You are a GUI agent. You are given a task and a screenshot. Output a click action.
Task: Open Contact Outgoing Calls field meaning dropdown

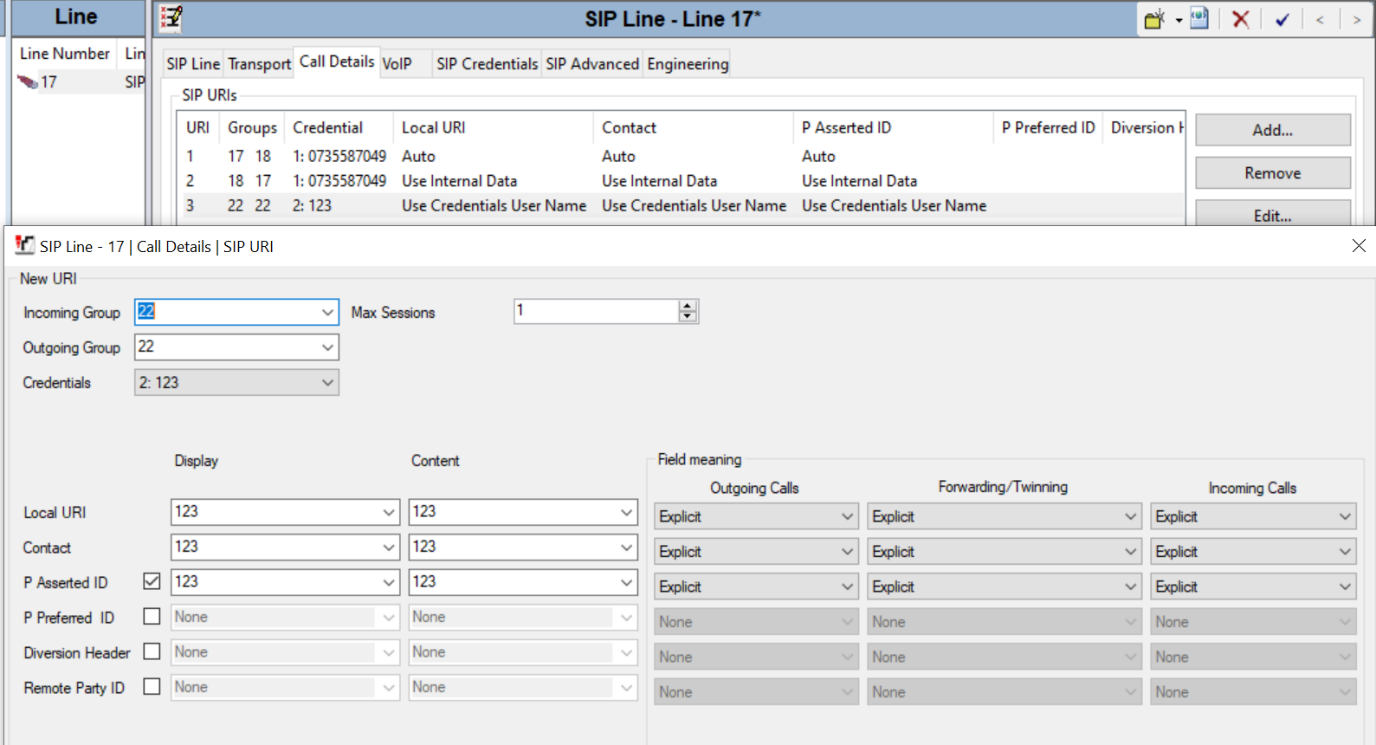[x=757, y=552]
